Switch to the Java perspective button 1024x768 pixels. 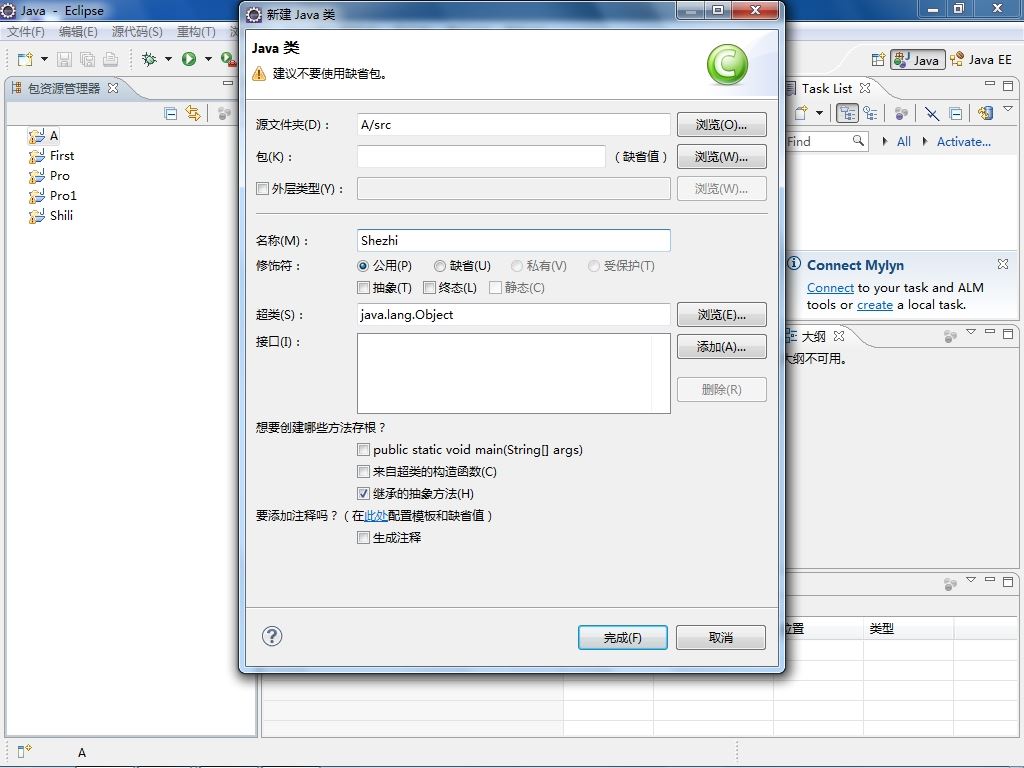coord(918,59)
